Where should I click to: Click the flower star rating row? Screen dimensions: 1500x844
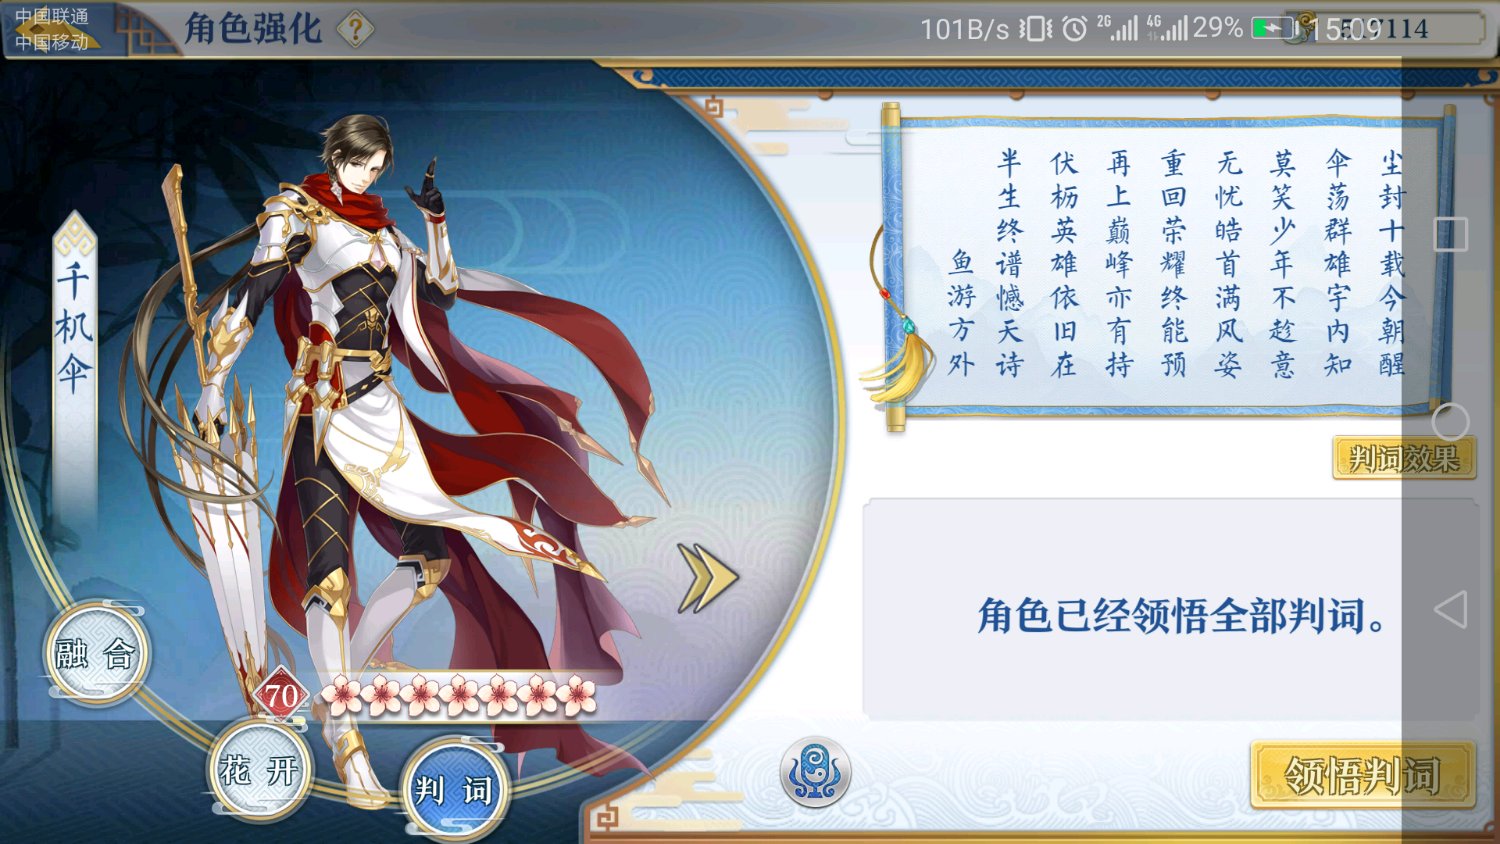click(459, 696)
